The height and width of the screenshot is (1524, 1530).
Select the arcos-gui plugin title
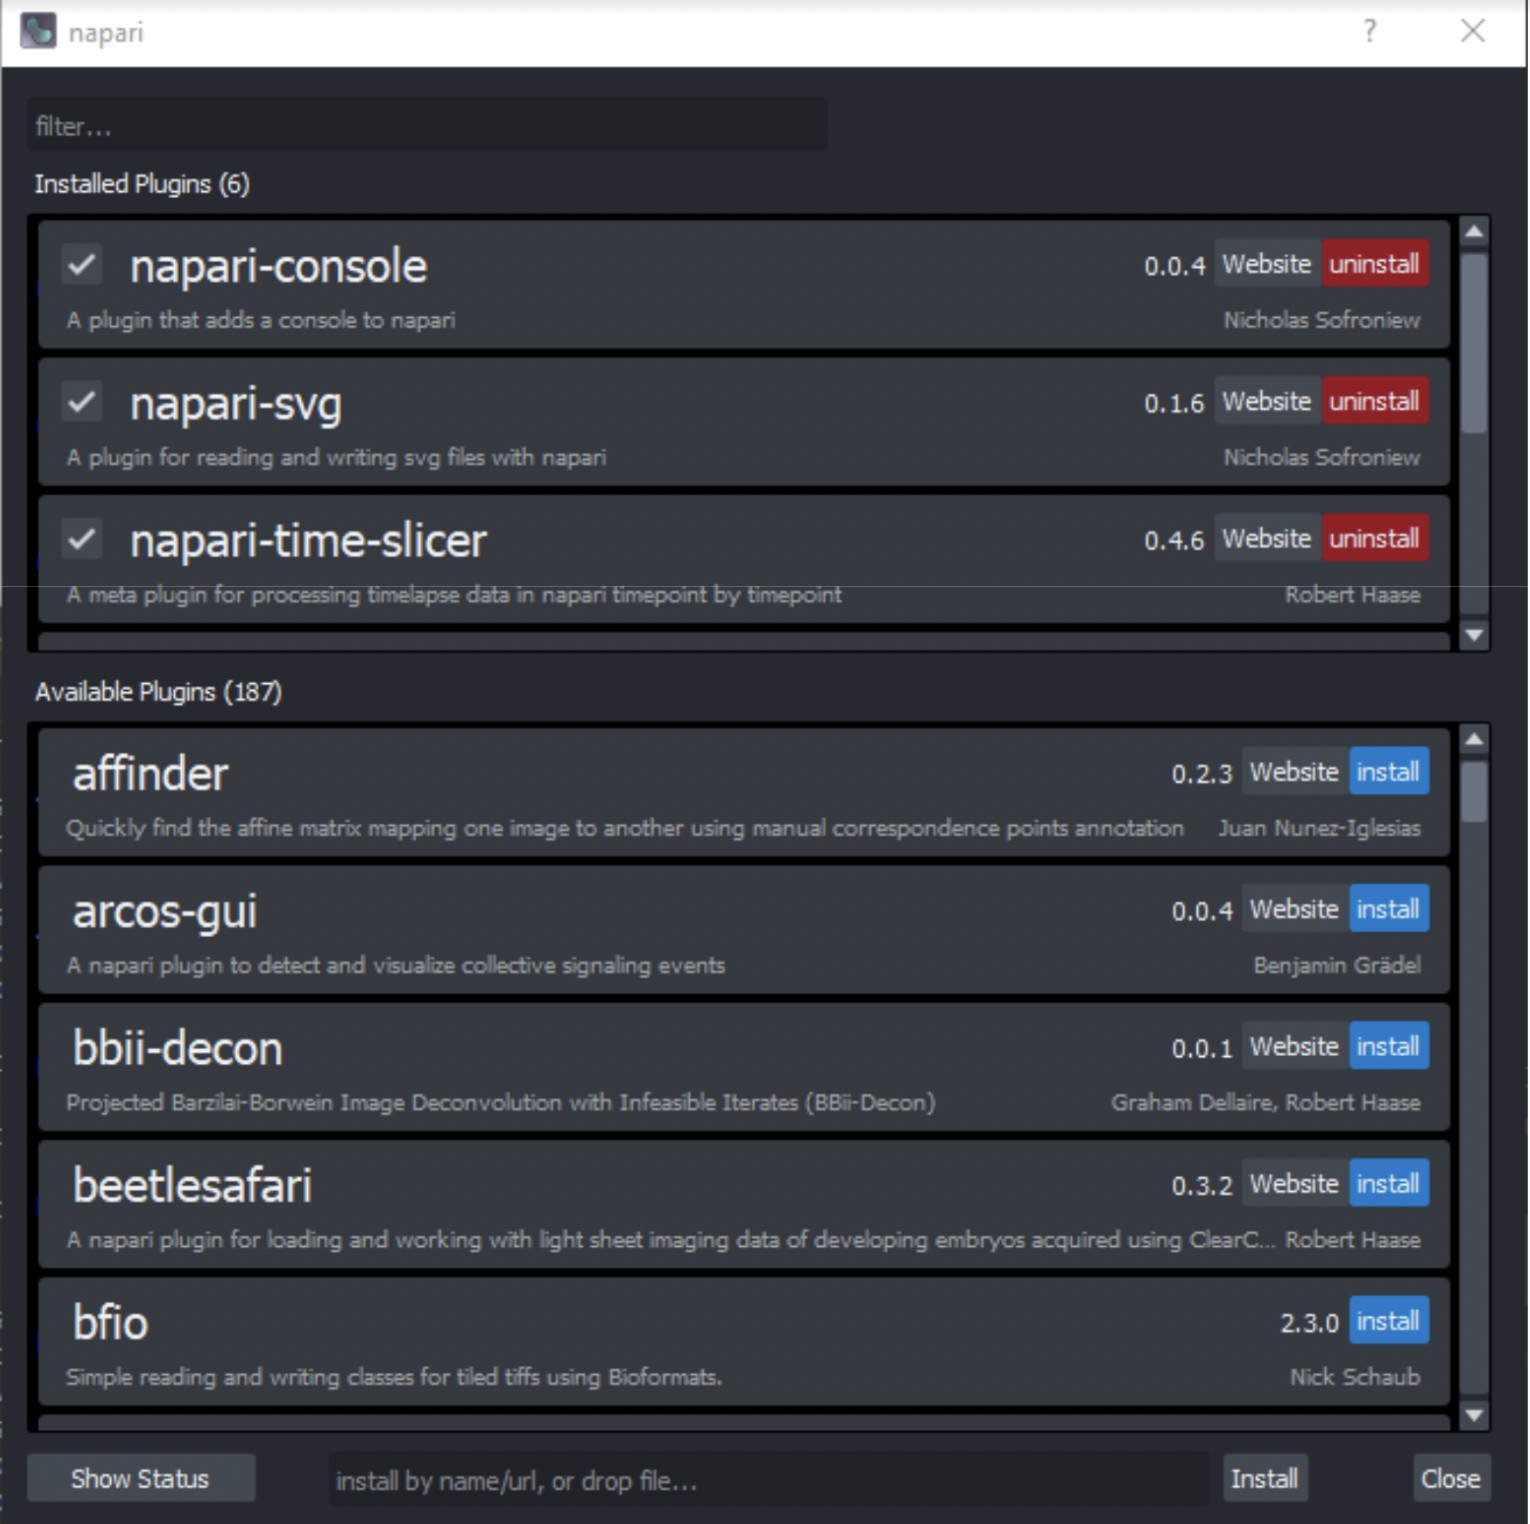(165, 912)
